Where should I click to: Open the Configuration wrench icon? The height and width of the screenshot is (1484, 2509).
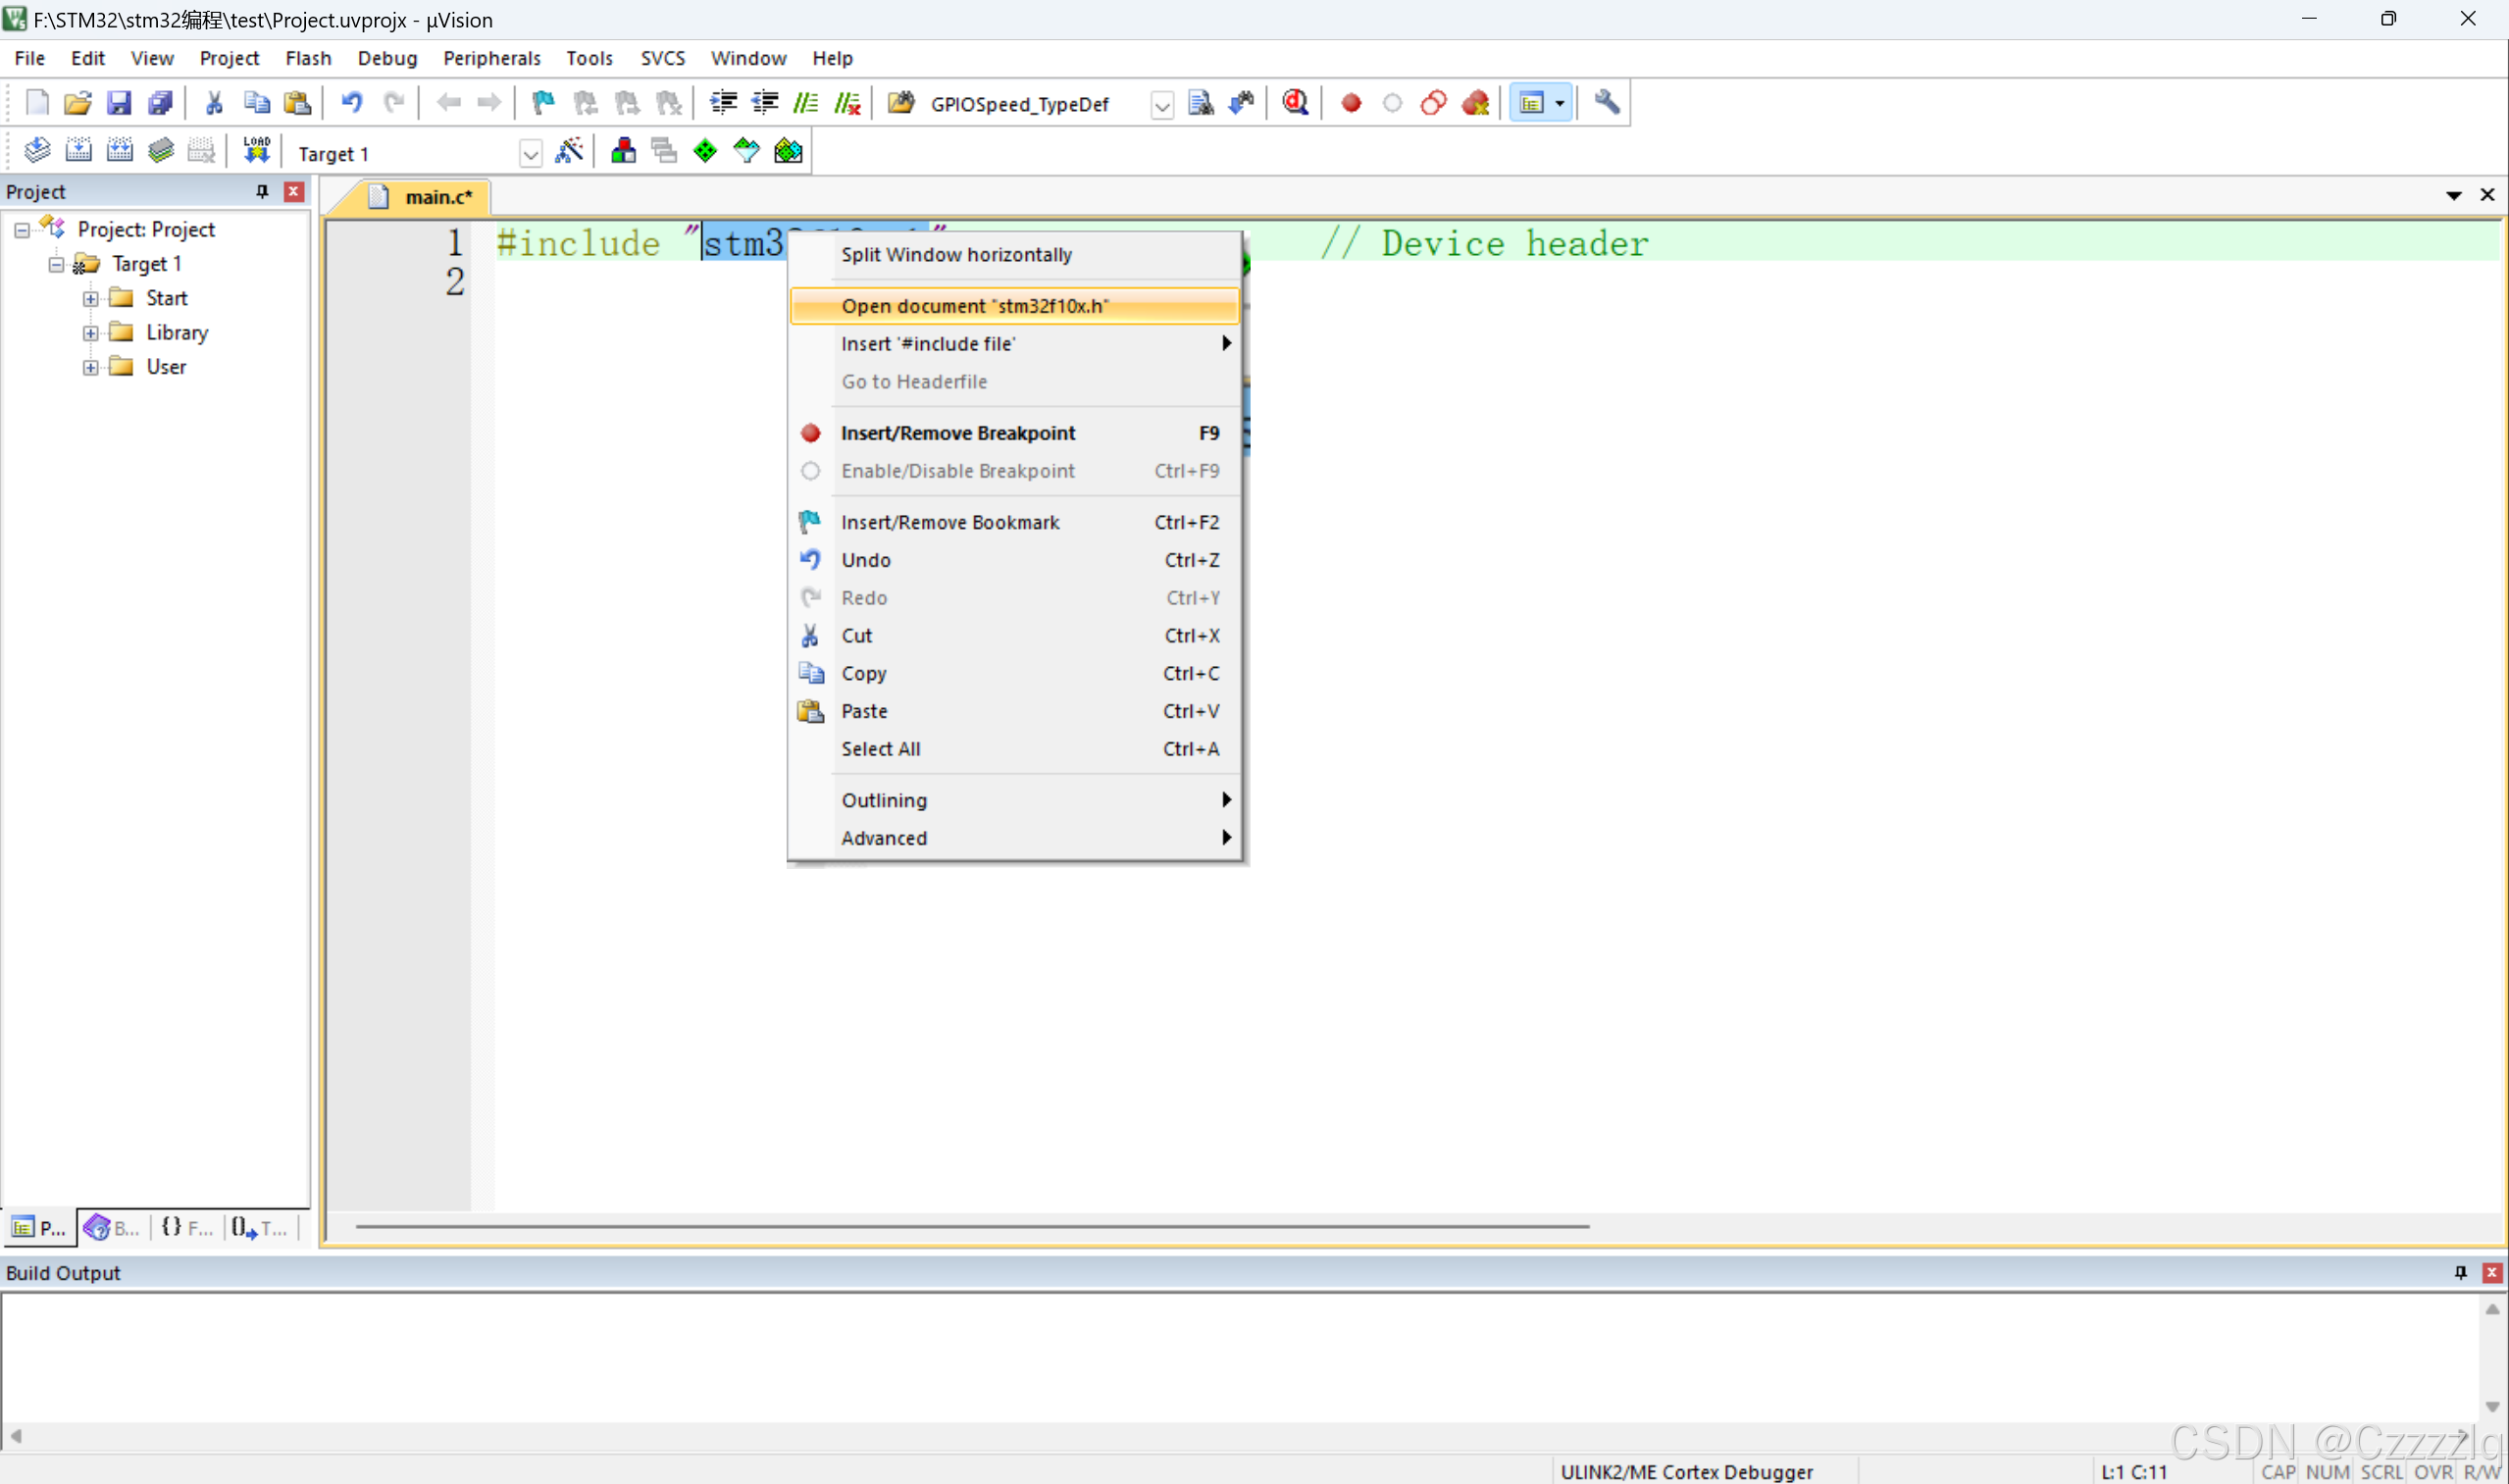(1606, 103)
